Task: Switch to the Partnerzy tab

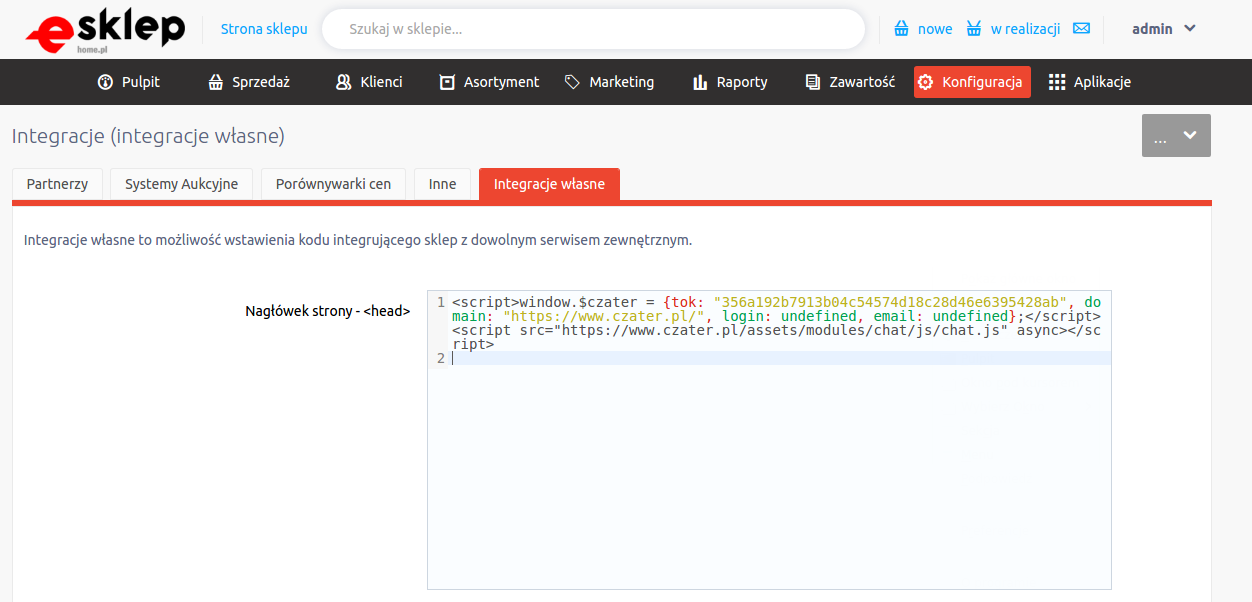Action: [57, 184]
